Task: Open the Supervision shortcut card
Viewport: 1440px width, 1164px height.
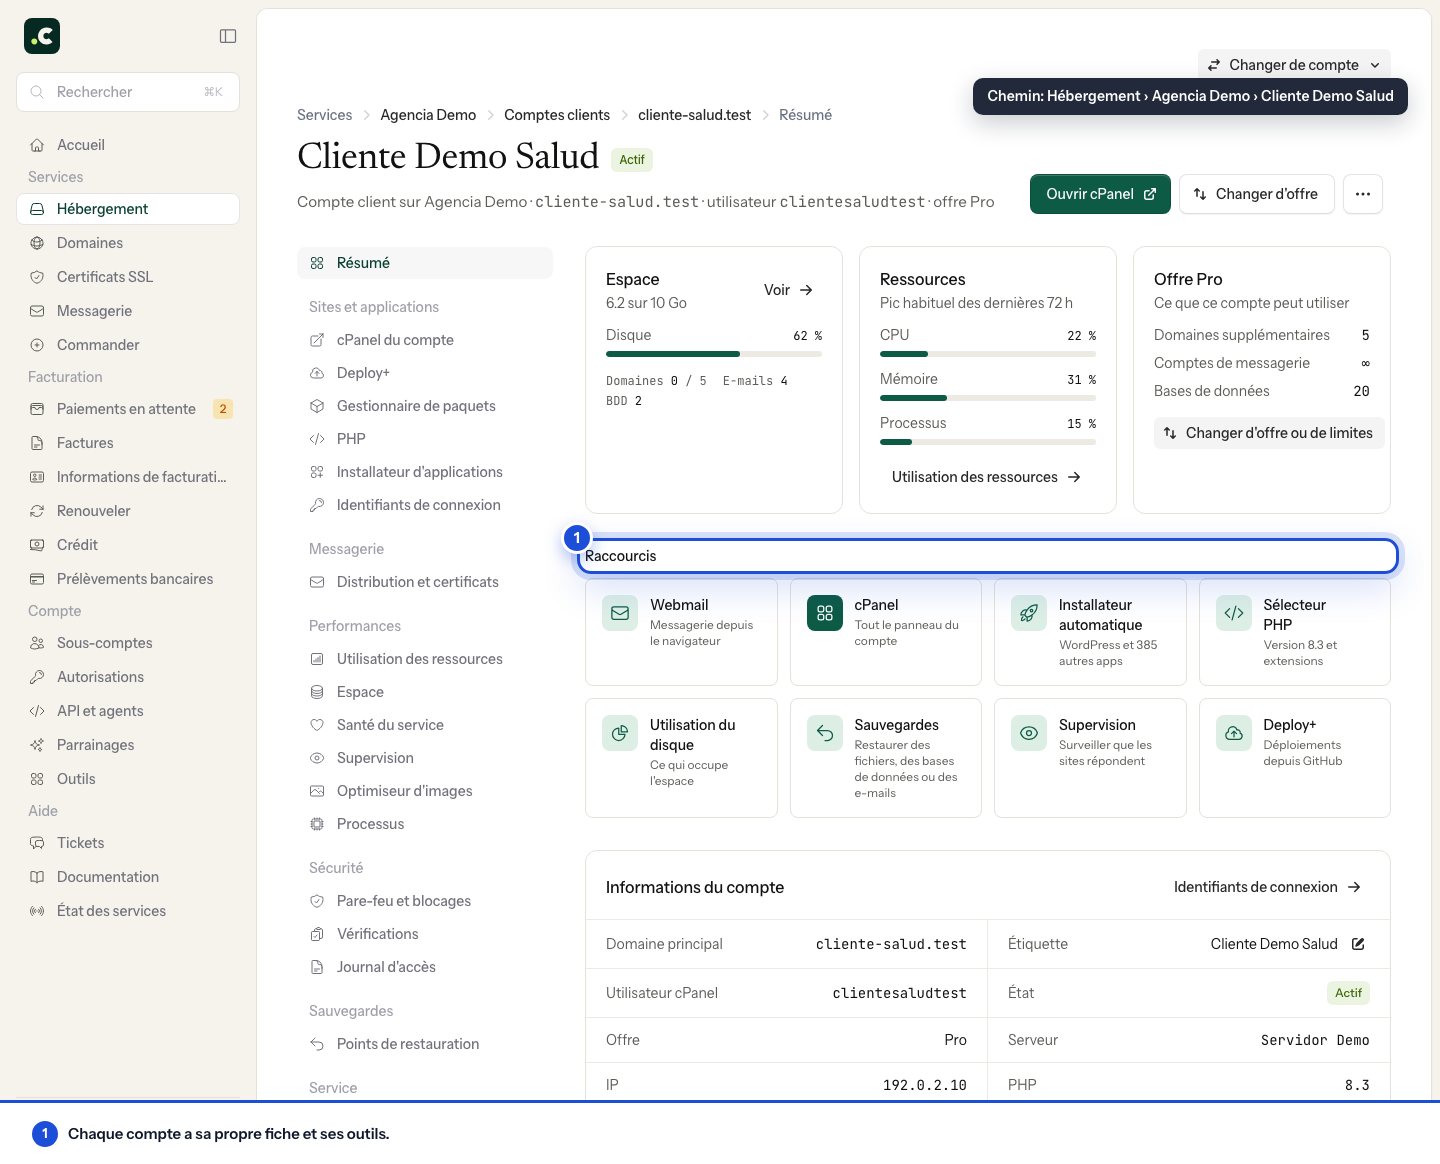Action: 1090,758
